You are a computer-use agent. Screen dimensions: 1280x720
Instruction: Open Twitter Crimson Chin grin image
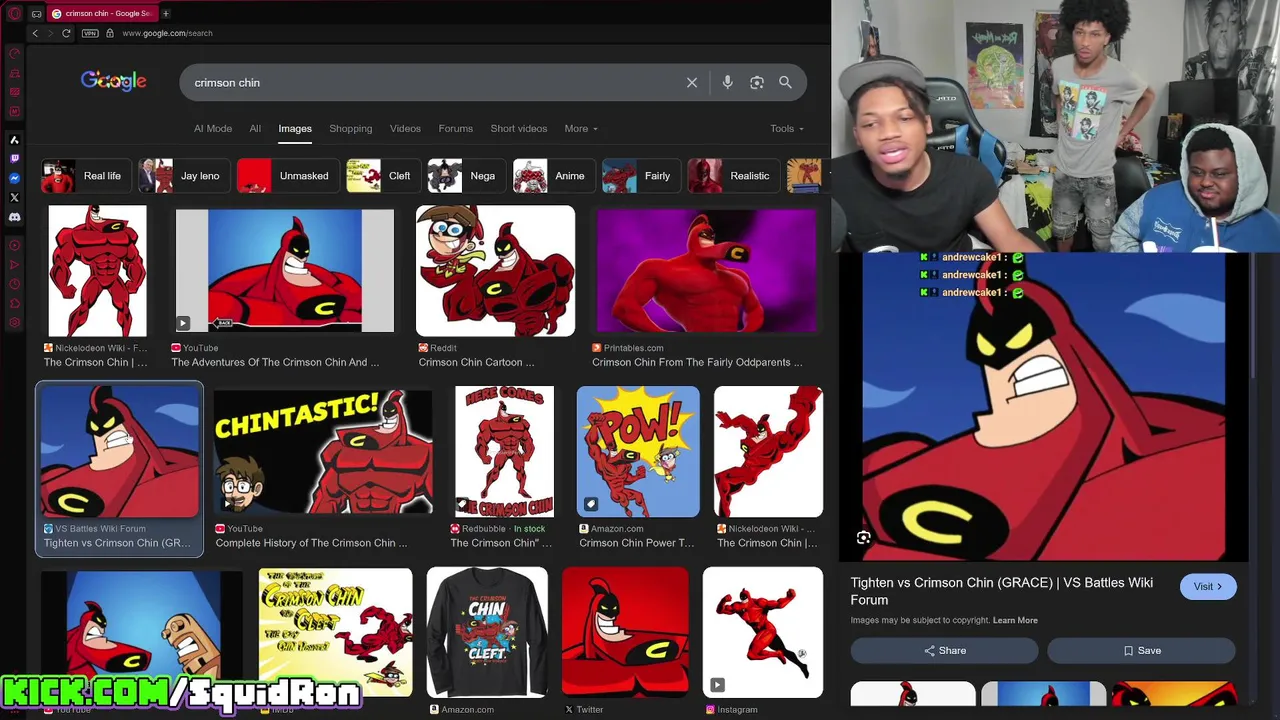[625, 632]
